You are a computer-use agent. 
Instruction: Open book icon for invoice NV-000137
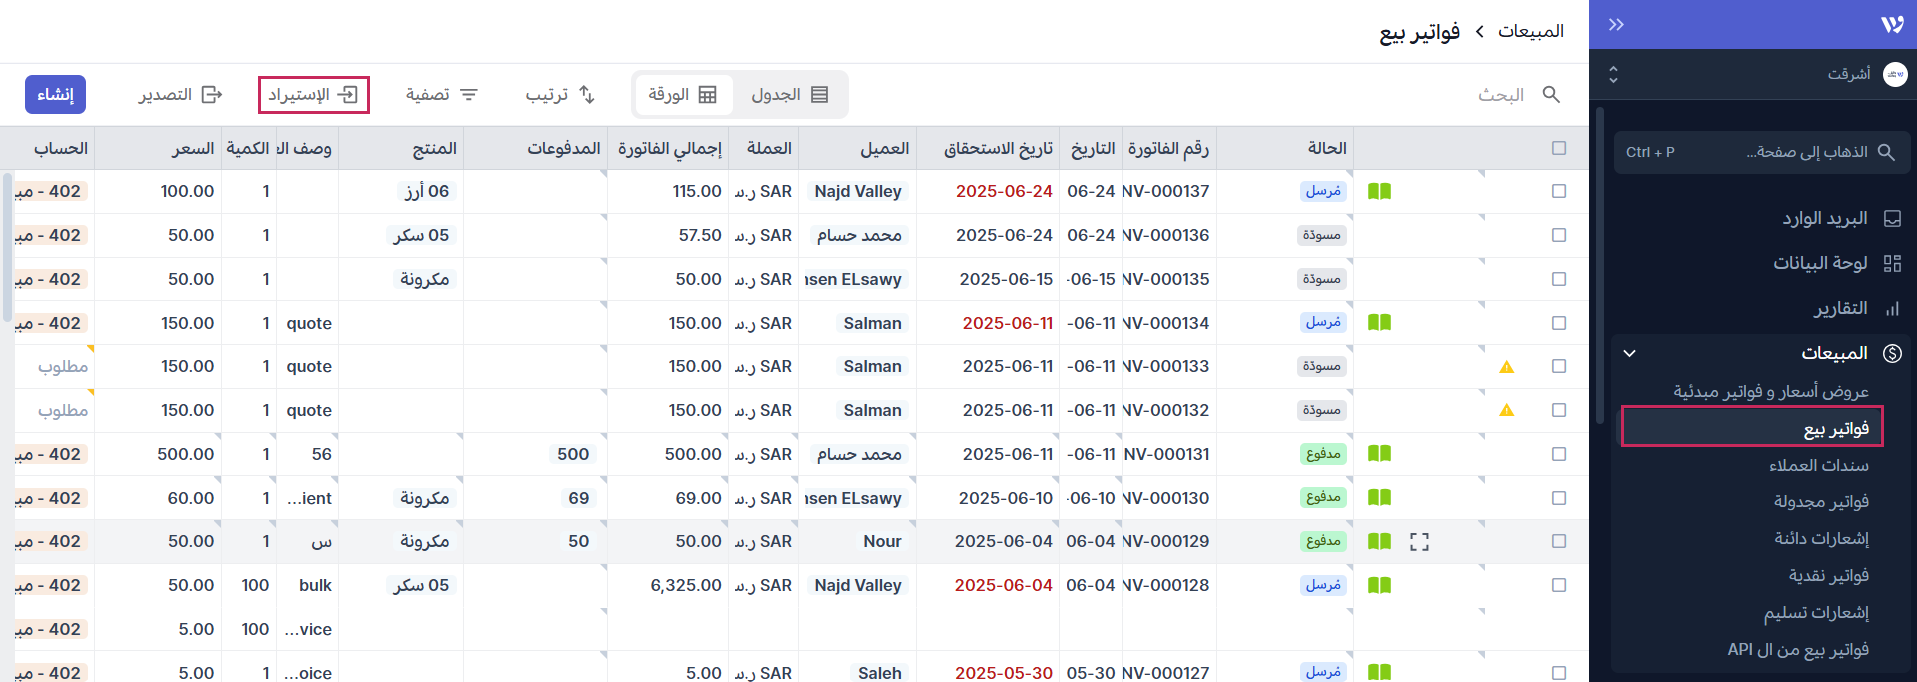[1379, 191]
